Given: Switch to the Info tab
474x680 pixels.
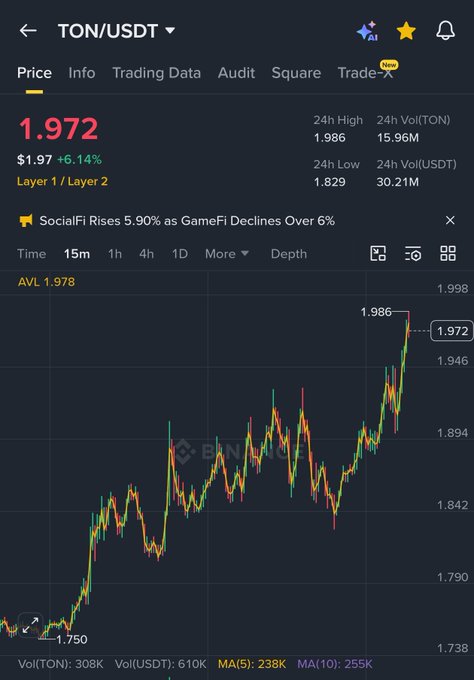Looking at the screenshot, I should click(x=82, y=73).
